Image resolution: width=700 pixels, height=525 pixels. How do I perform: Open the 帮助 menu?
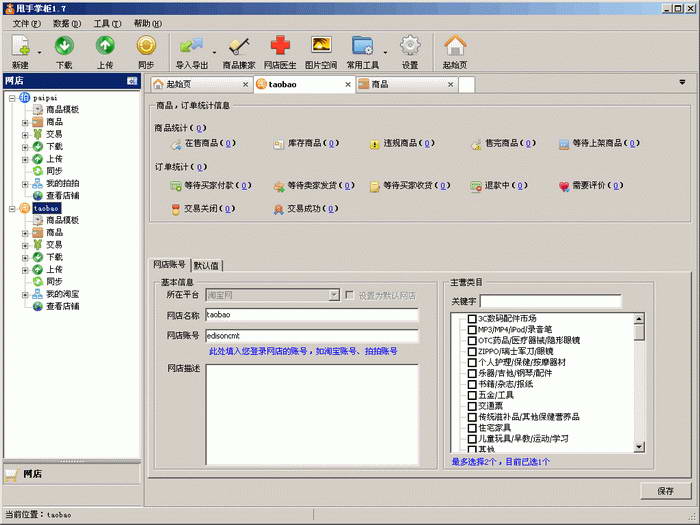tap(148, 24)
